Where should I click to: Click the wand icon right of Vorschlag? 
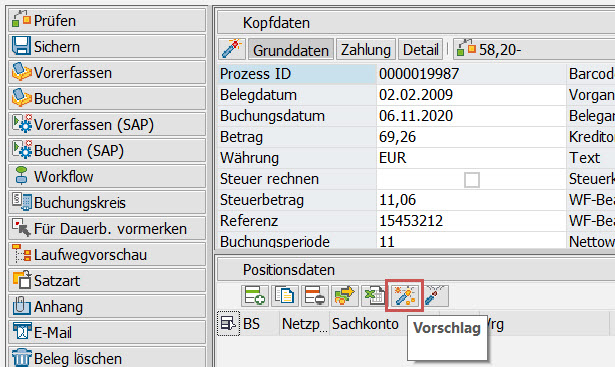pyautogui.click(x=435, y=295)
